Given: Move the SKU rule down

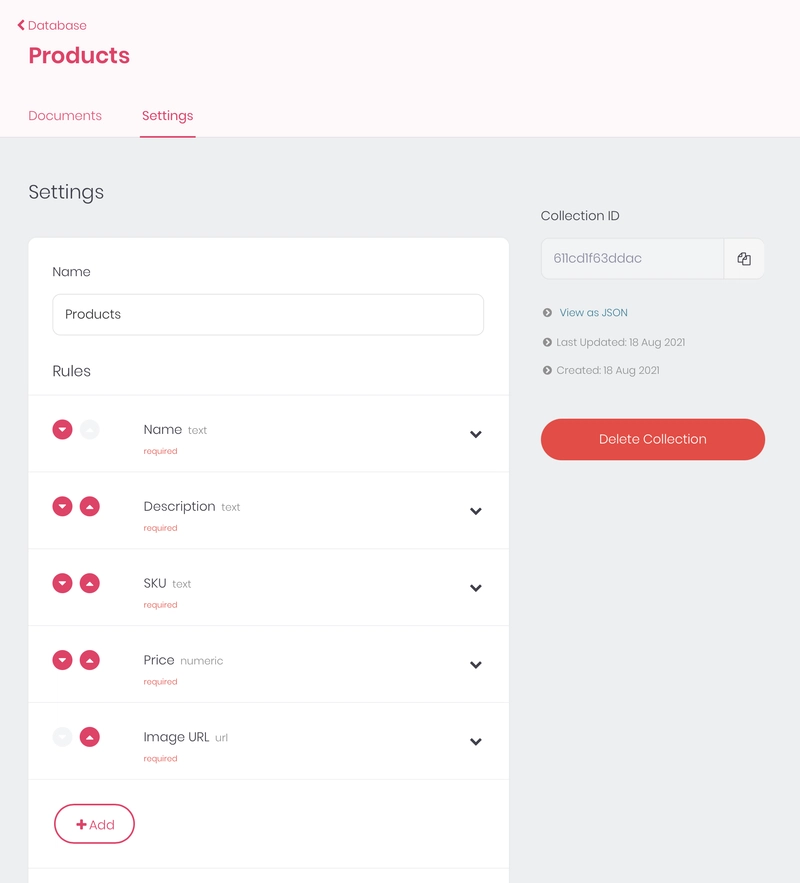Looking at the screenshot, I should (62, 584).
